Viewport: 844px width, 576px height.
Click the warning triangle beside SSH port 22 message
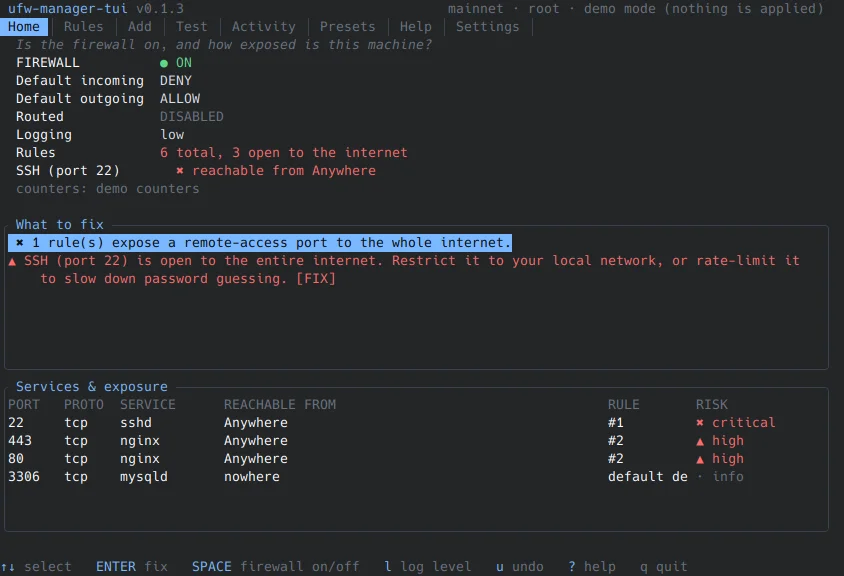click(x=12, y=262)
